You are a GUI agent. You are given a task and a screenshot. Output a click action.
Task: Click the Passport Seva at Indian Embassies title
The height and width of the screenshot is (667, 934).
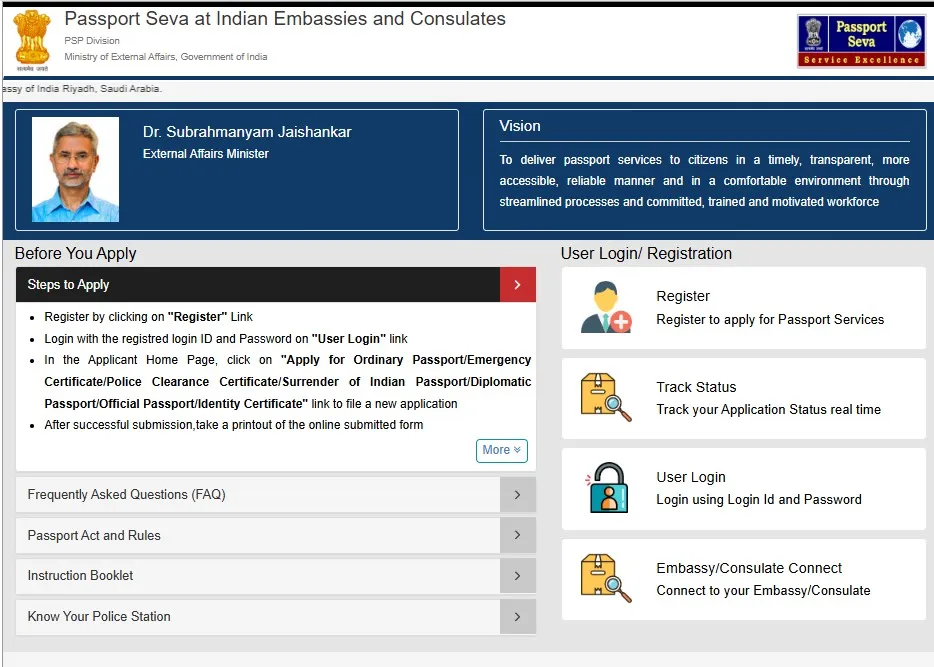point(285,18)
